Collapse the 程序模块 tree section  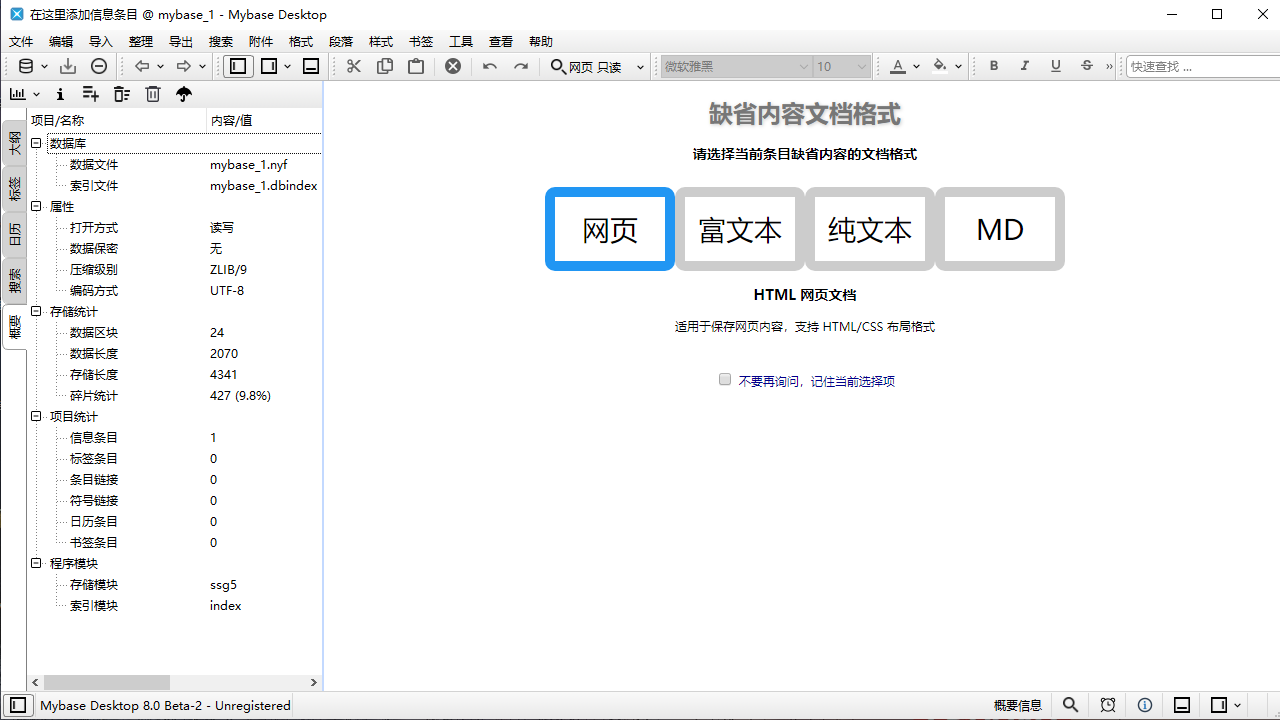36,563
